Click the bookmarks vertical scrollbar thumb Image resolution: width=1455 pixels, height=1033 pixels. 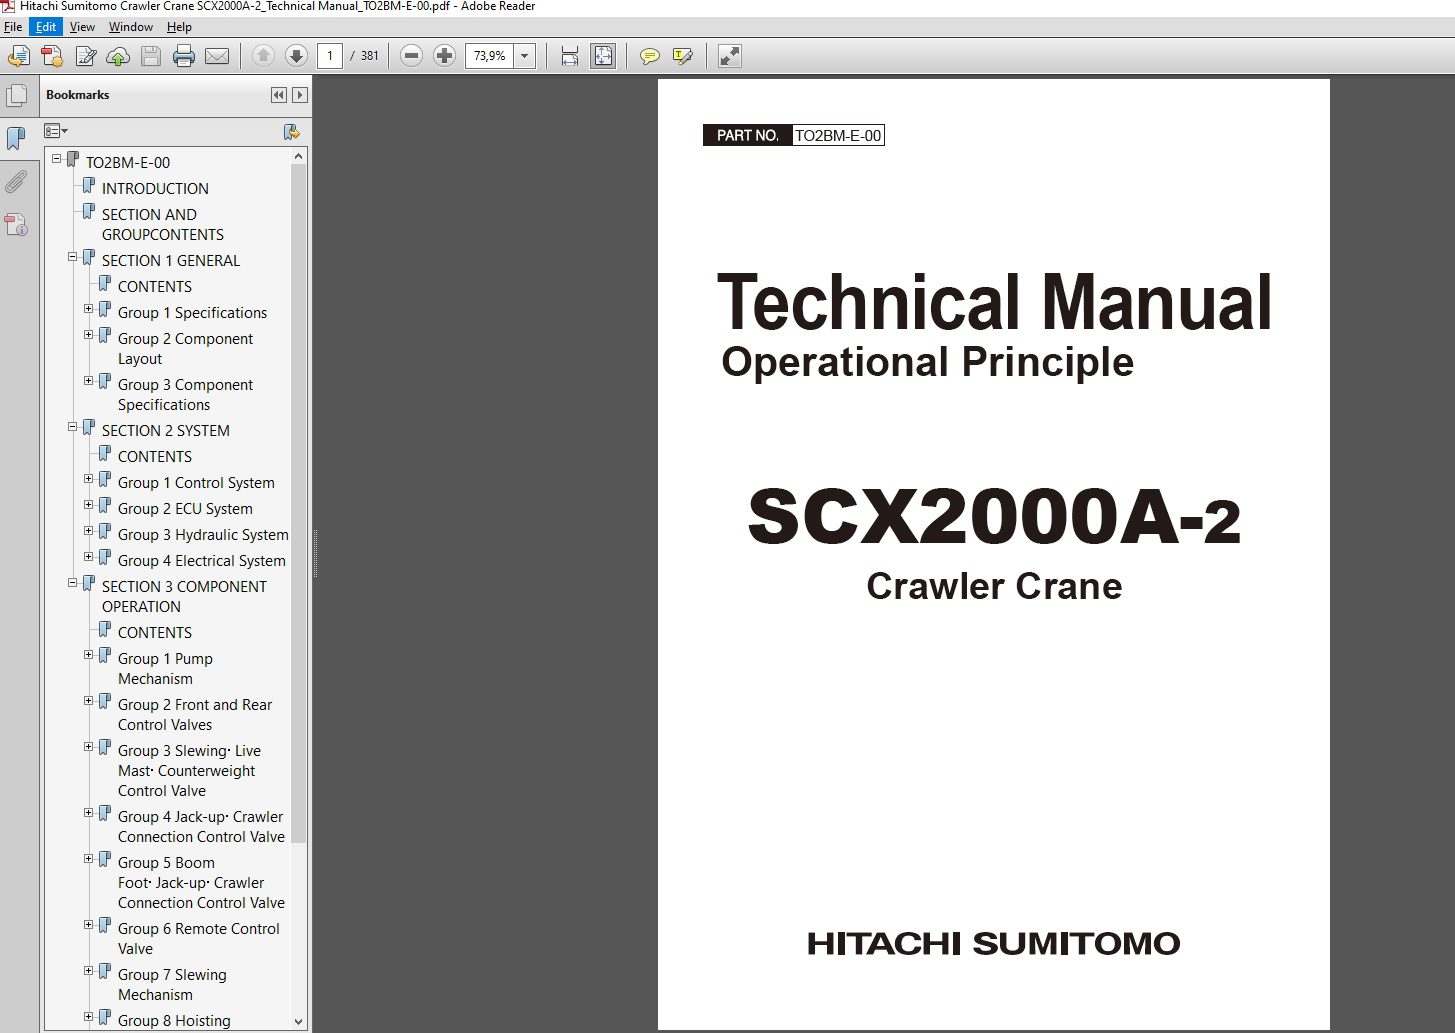(x=298, y=504)
